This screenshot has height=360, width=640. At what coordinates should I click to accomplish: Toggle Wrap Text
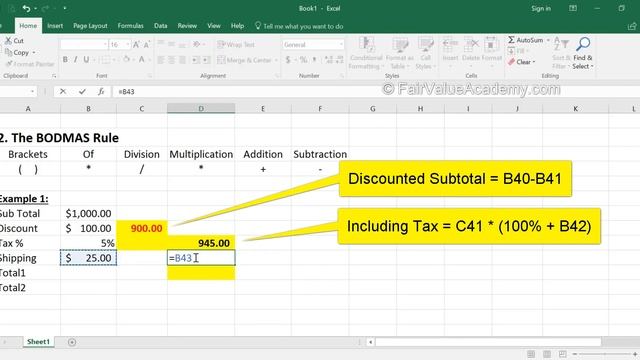236,44
